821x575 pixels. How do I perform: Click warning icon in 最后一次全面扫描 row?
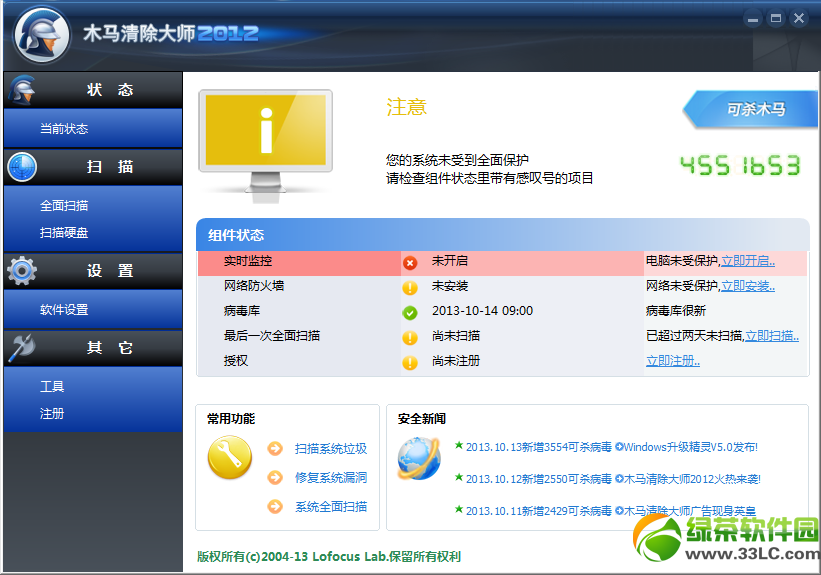point(410,338)
